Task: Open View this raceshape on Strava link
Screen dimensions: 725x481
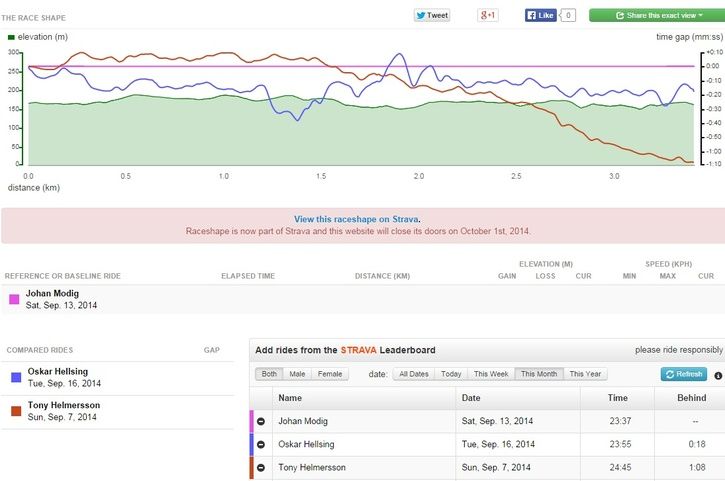Action: tap(356, 219)
